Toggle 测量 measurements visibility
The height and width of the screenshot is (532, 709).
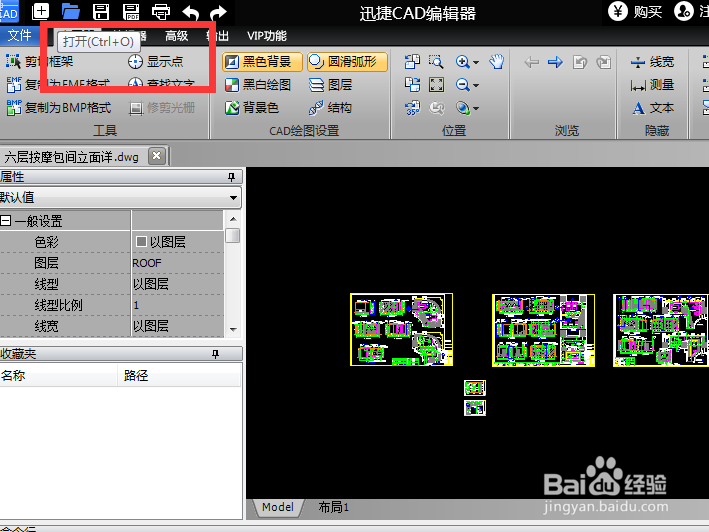point(652,85)
